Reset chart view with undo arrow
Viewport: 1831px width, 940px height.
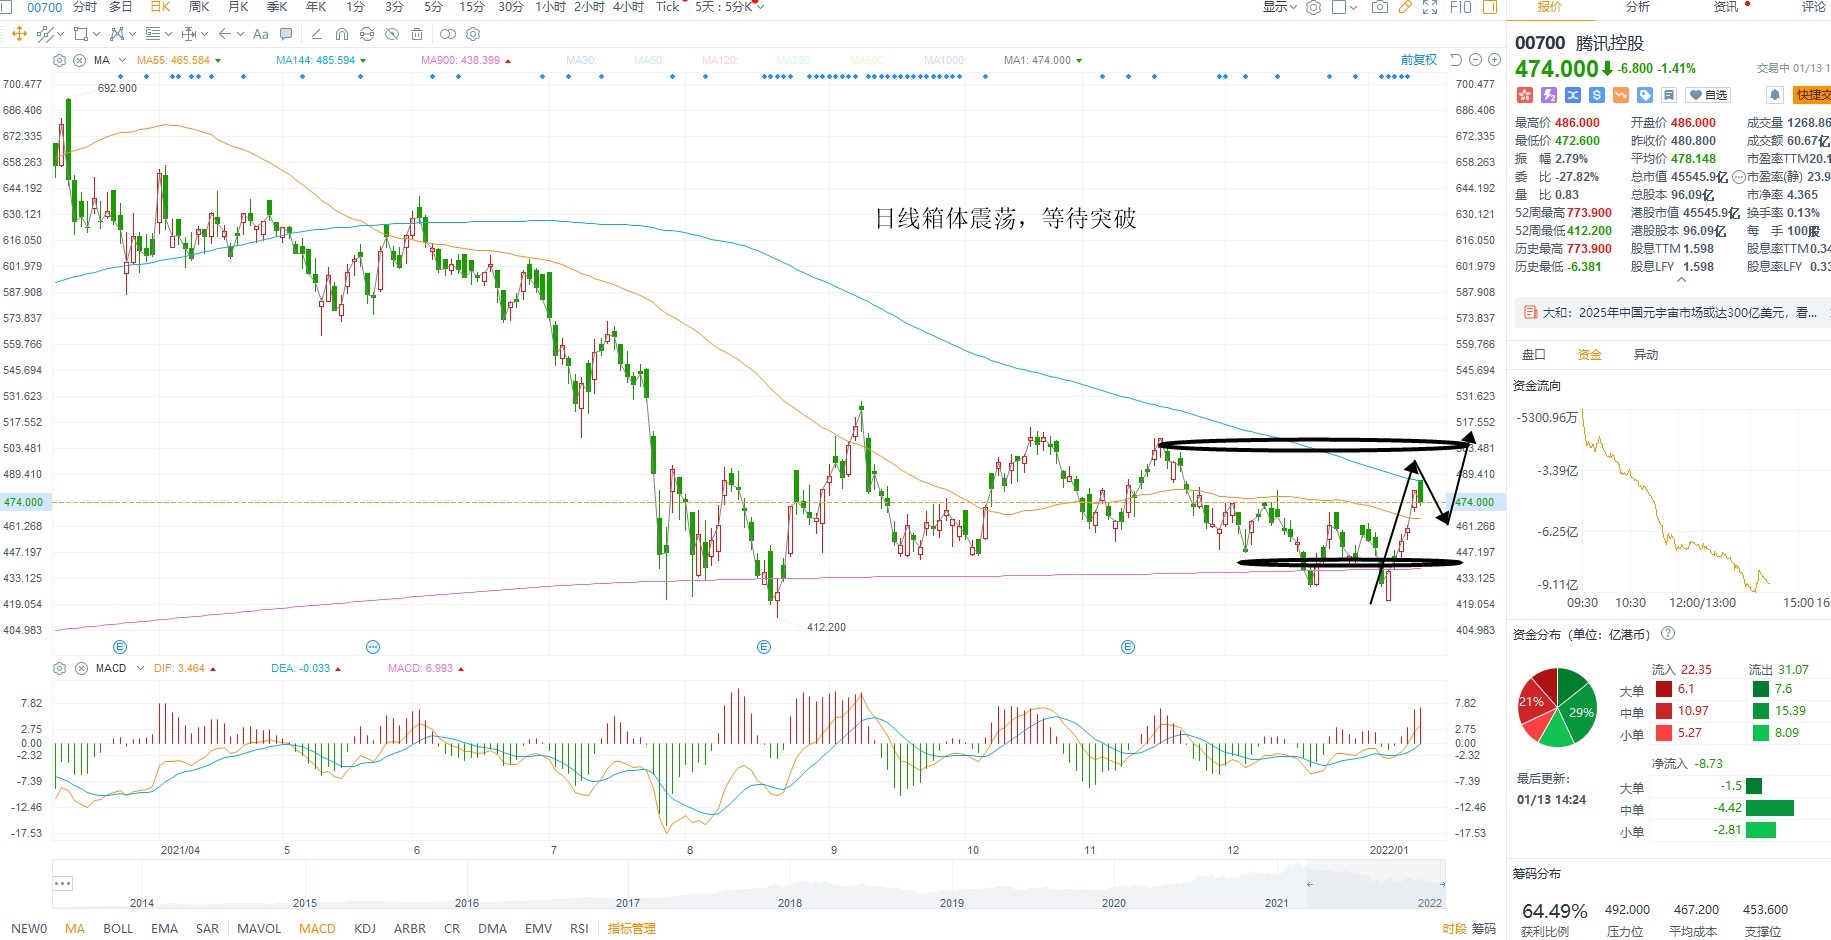tap(1456, 60)
